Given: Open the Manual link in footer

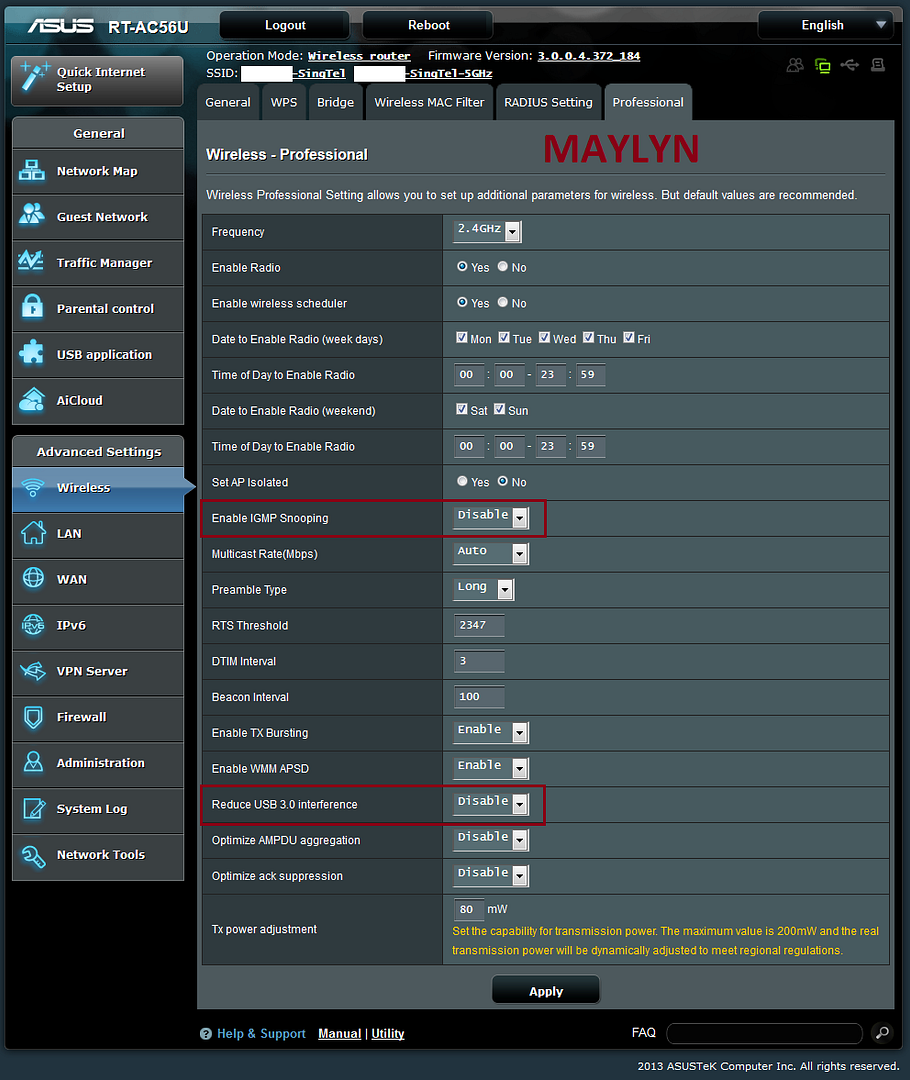Looking at the screenshot, I should coord(339,1034).
